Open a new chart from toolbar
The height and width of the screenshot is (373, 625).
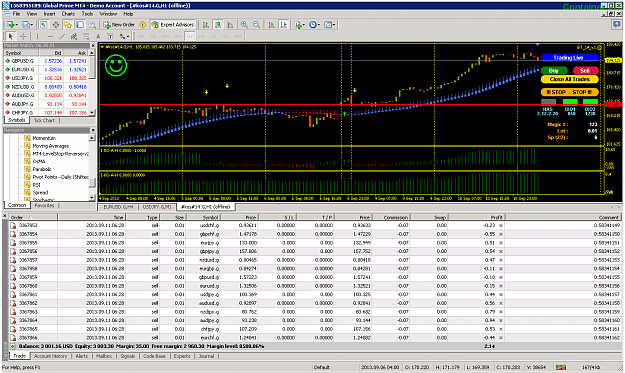click(10, 25)
